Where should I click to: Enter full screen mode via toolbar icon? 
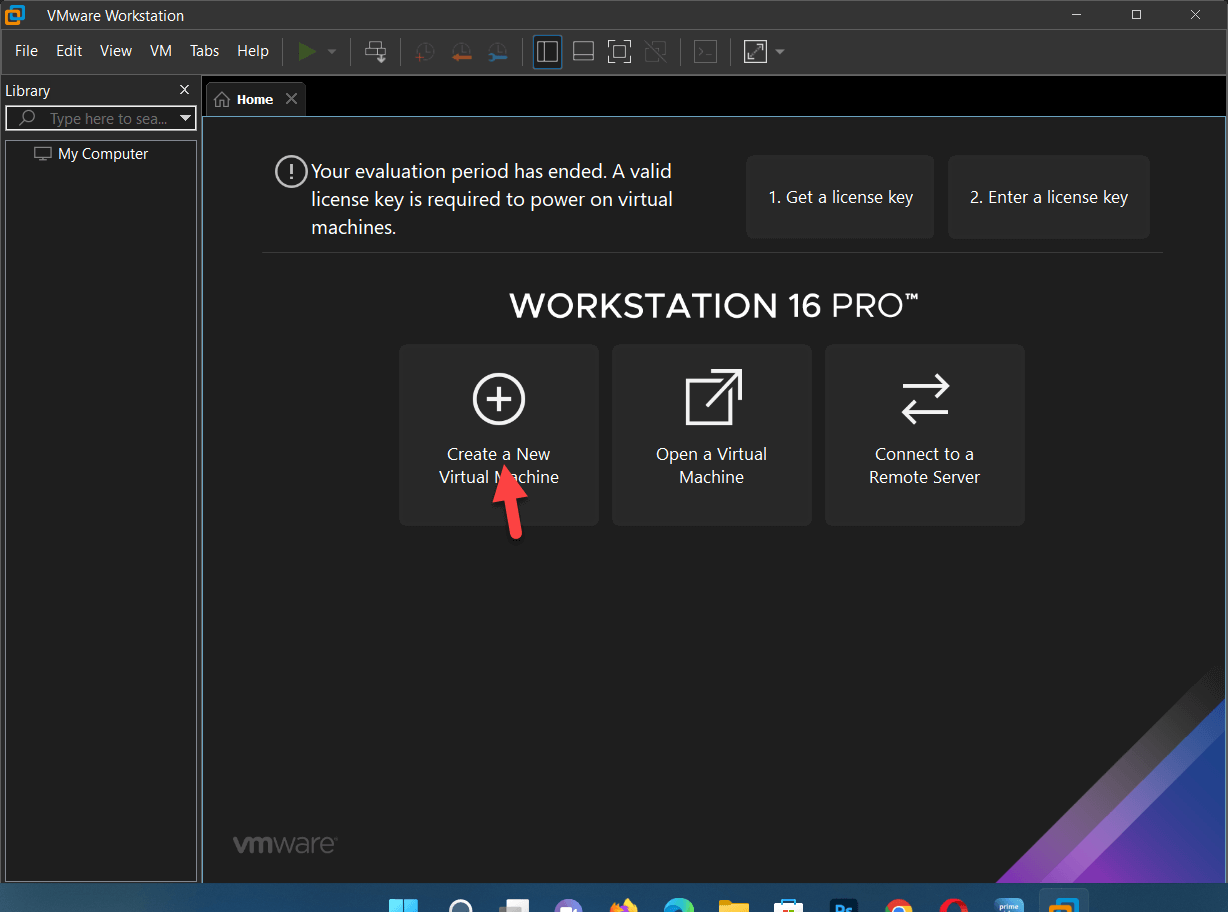619,52
